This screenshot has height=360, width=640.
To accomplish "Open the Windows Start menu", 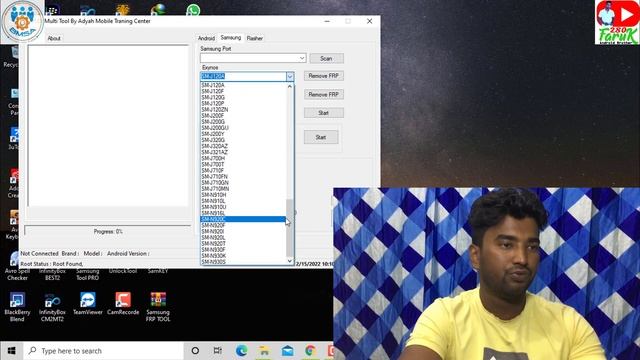I will point(11,351).
